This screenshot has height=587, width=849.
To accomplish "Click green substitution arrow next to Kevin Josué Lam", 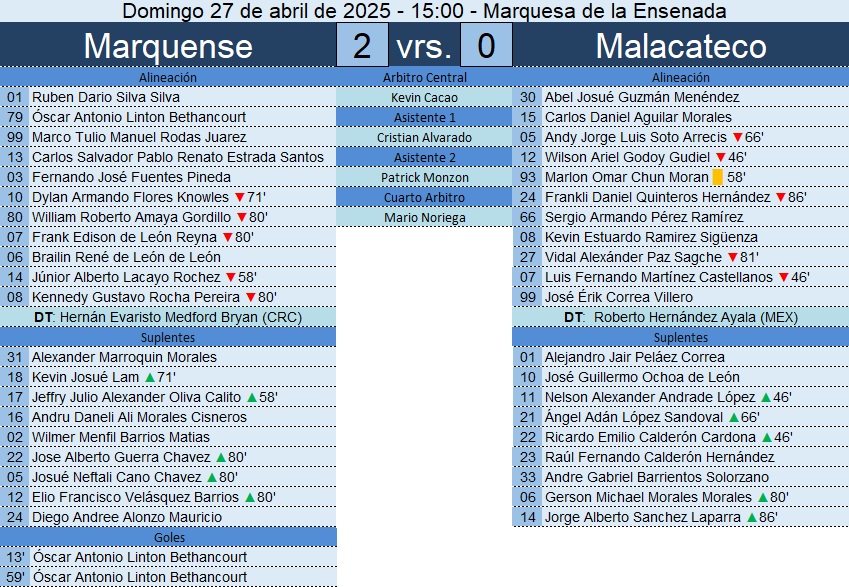I will 149,378.
